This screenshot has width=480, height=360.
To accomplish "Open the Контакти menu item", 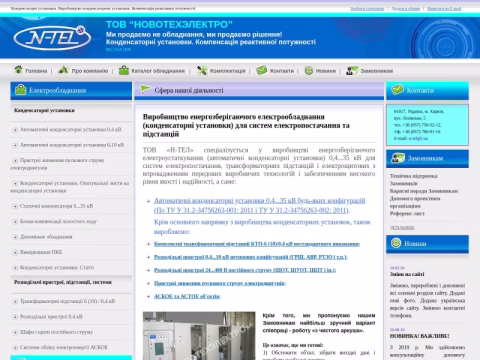I will (x=282, y=71).
